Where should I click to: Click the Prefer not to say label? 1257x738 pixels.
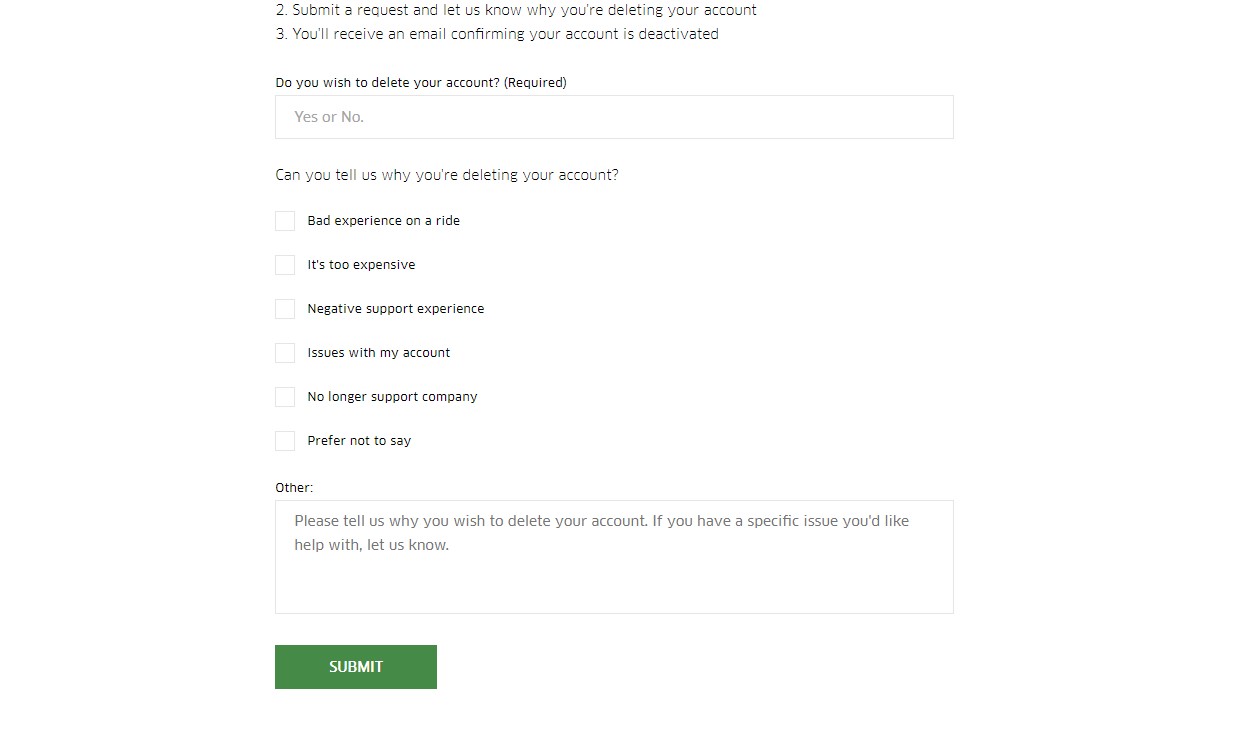(x=359, y=441)
